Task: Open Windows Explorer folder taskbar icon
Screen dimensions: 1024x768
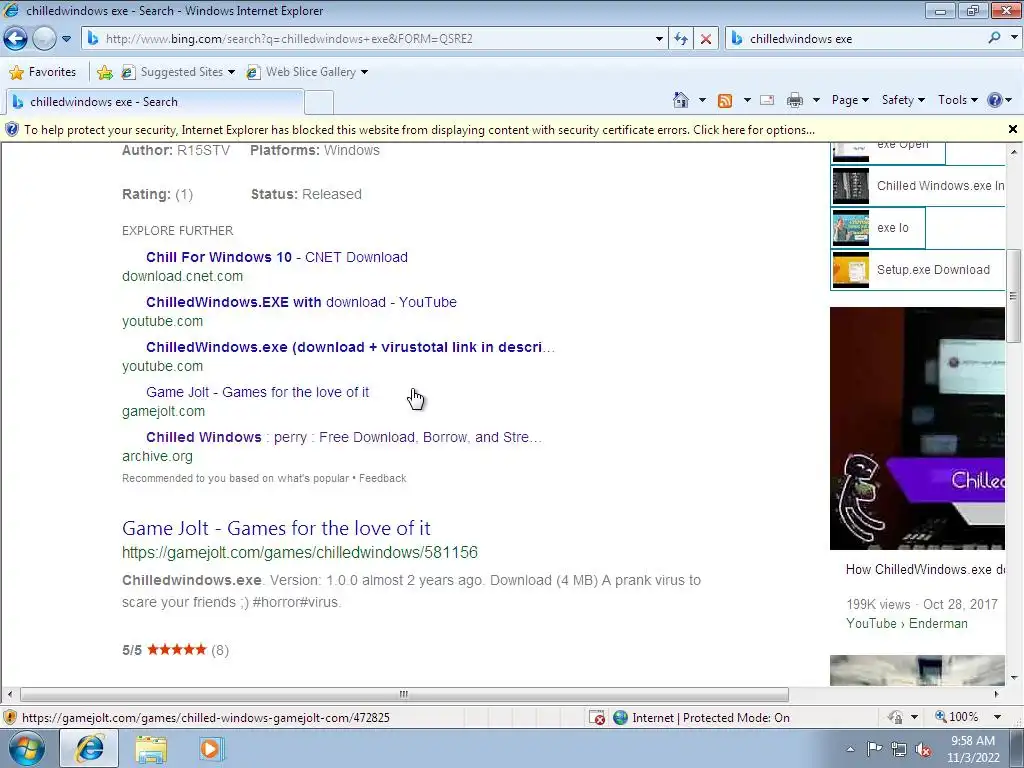Action: pyautogui.click(x=151, y=748)
